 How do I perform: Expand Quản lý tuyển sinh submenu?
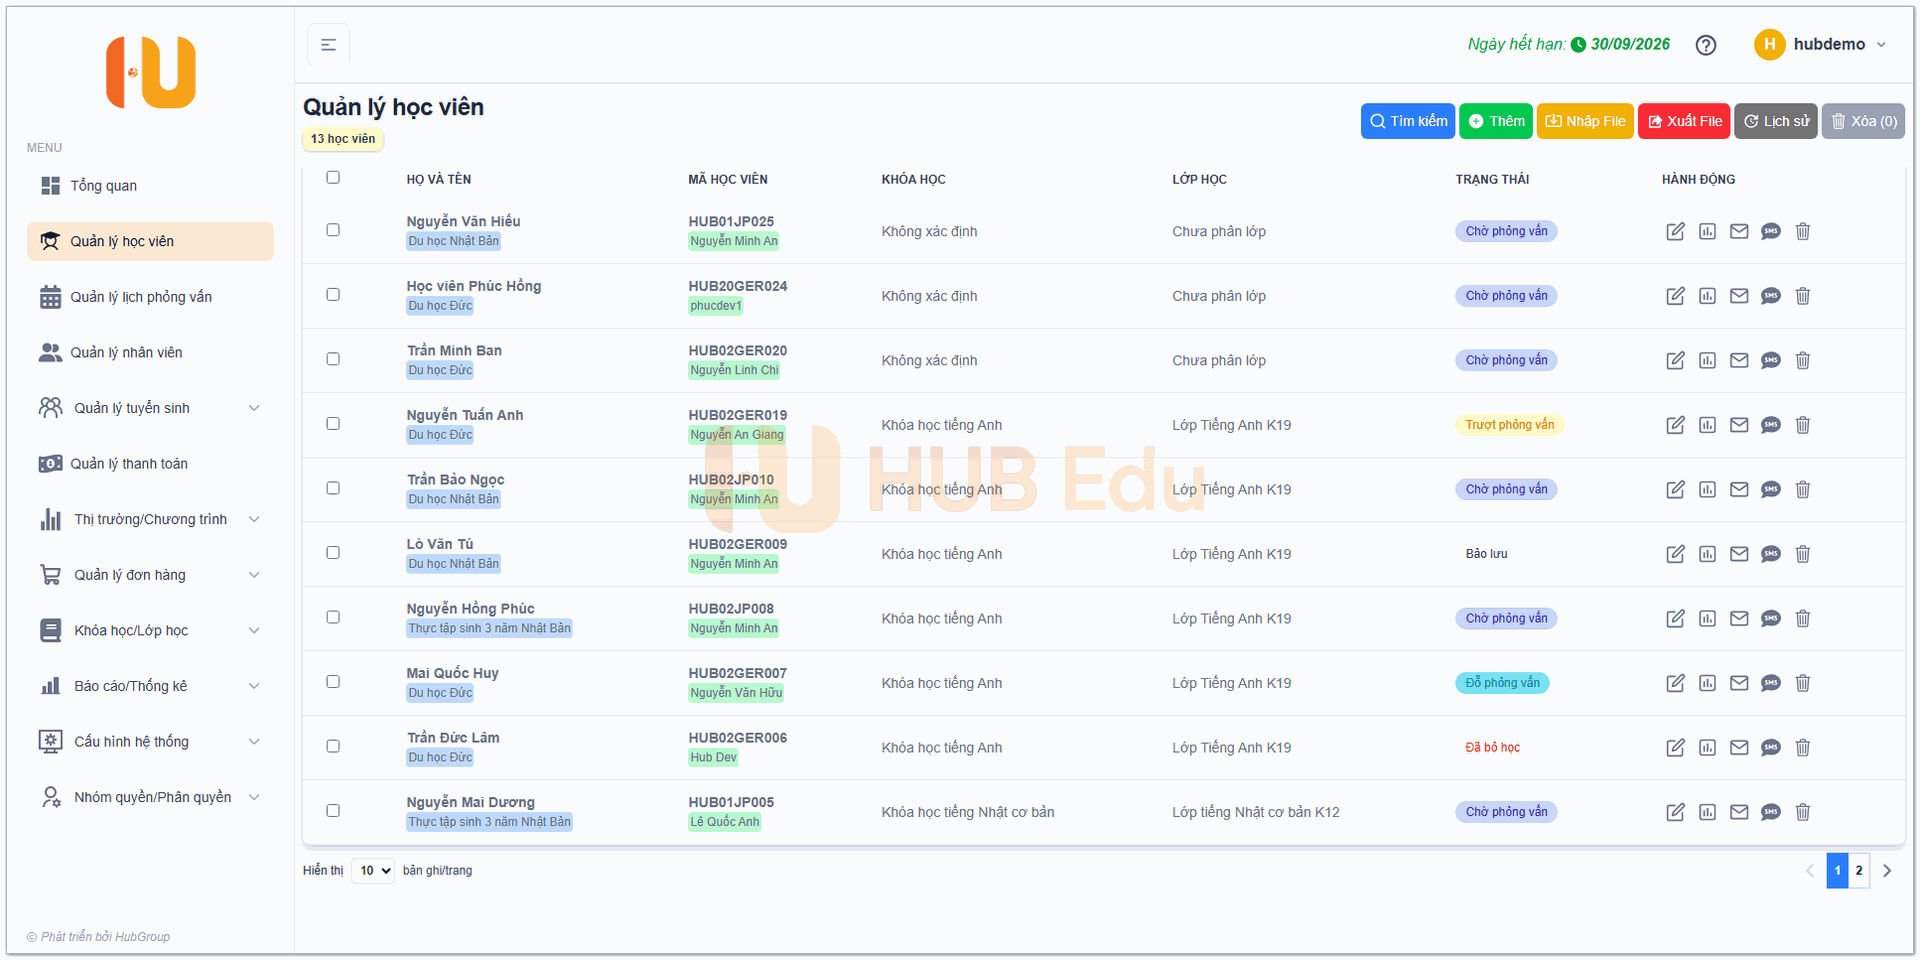pyautogui.click(x=150, y=408)
